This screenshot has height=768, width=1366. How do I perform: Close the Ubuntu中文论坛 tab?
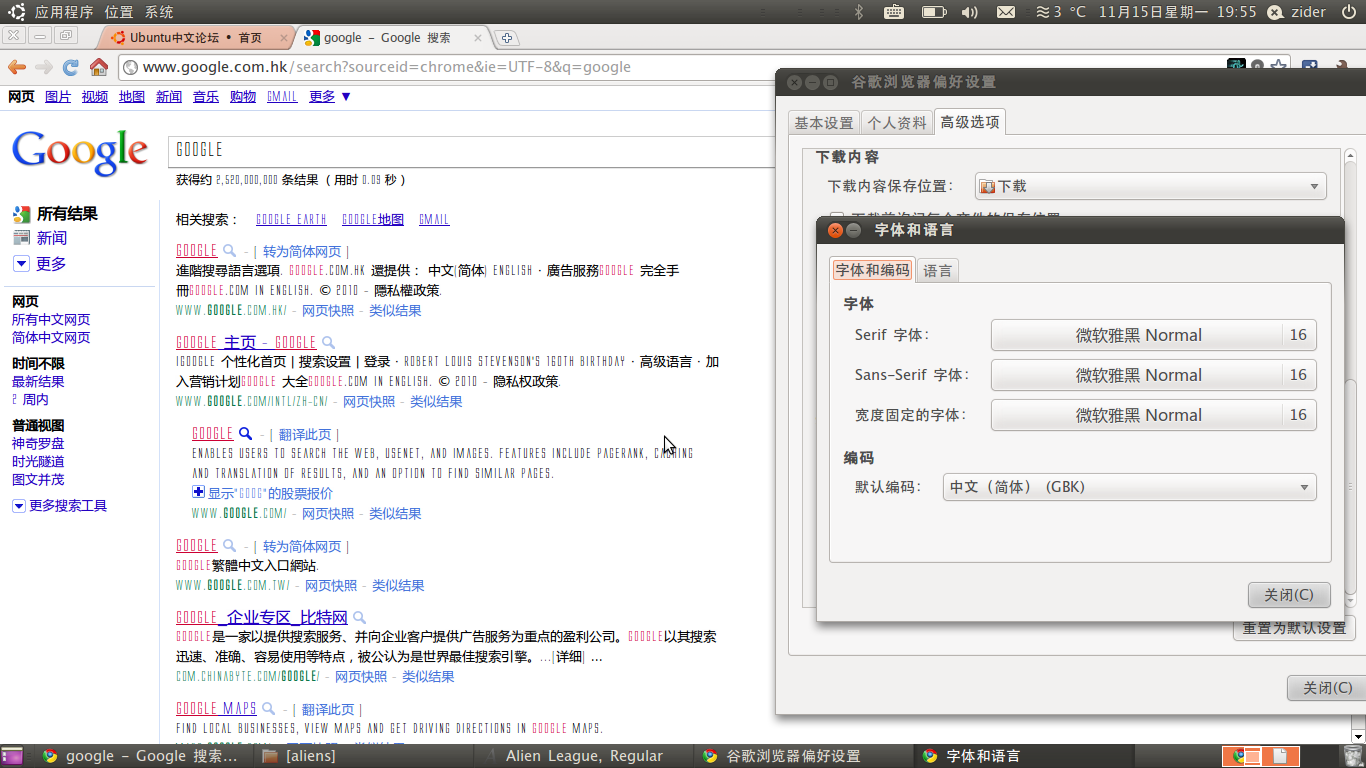coord(285,38)
